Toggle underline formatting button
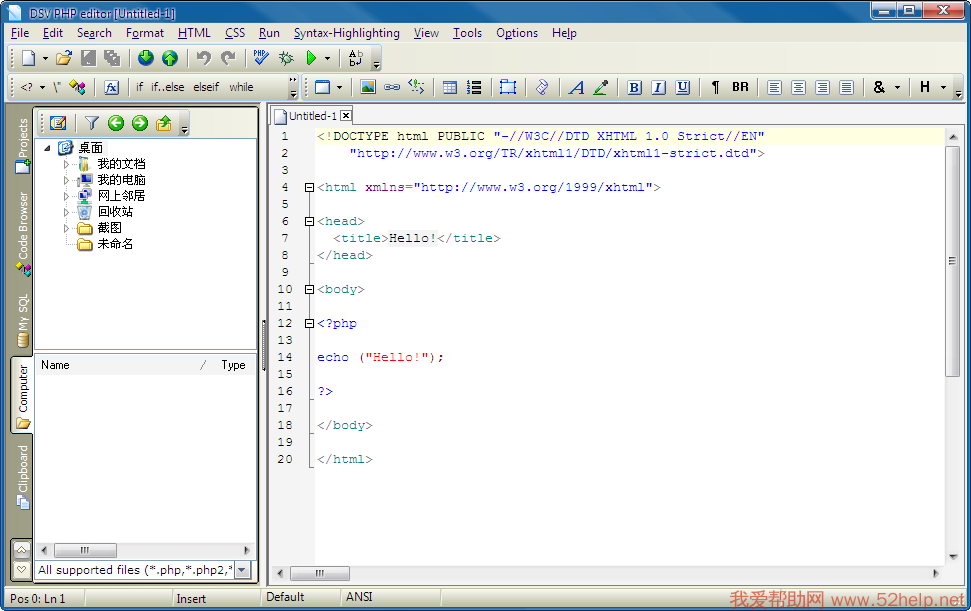Image resolution: width=971 pixels, height=611 pixels. 682,87
